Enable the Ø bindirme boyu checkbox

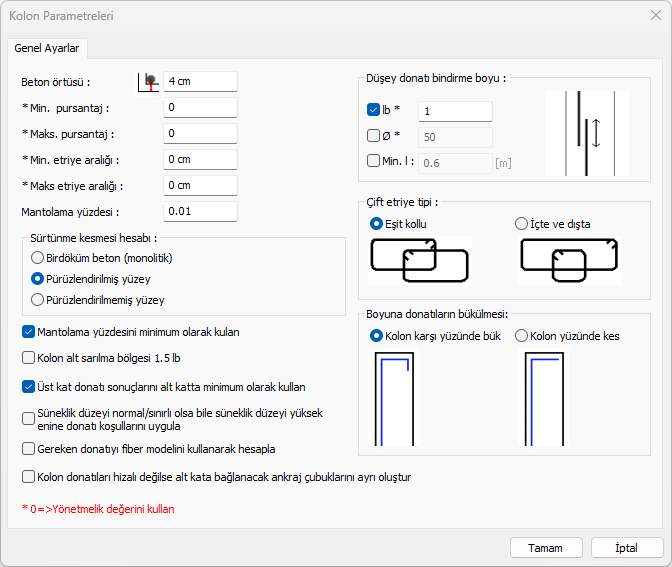tap(374, 135)
